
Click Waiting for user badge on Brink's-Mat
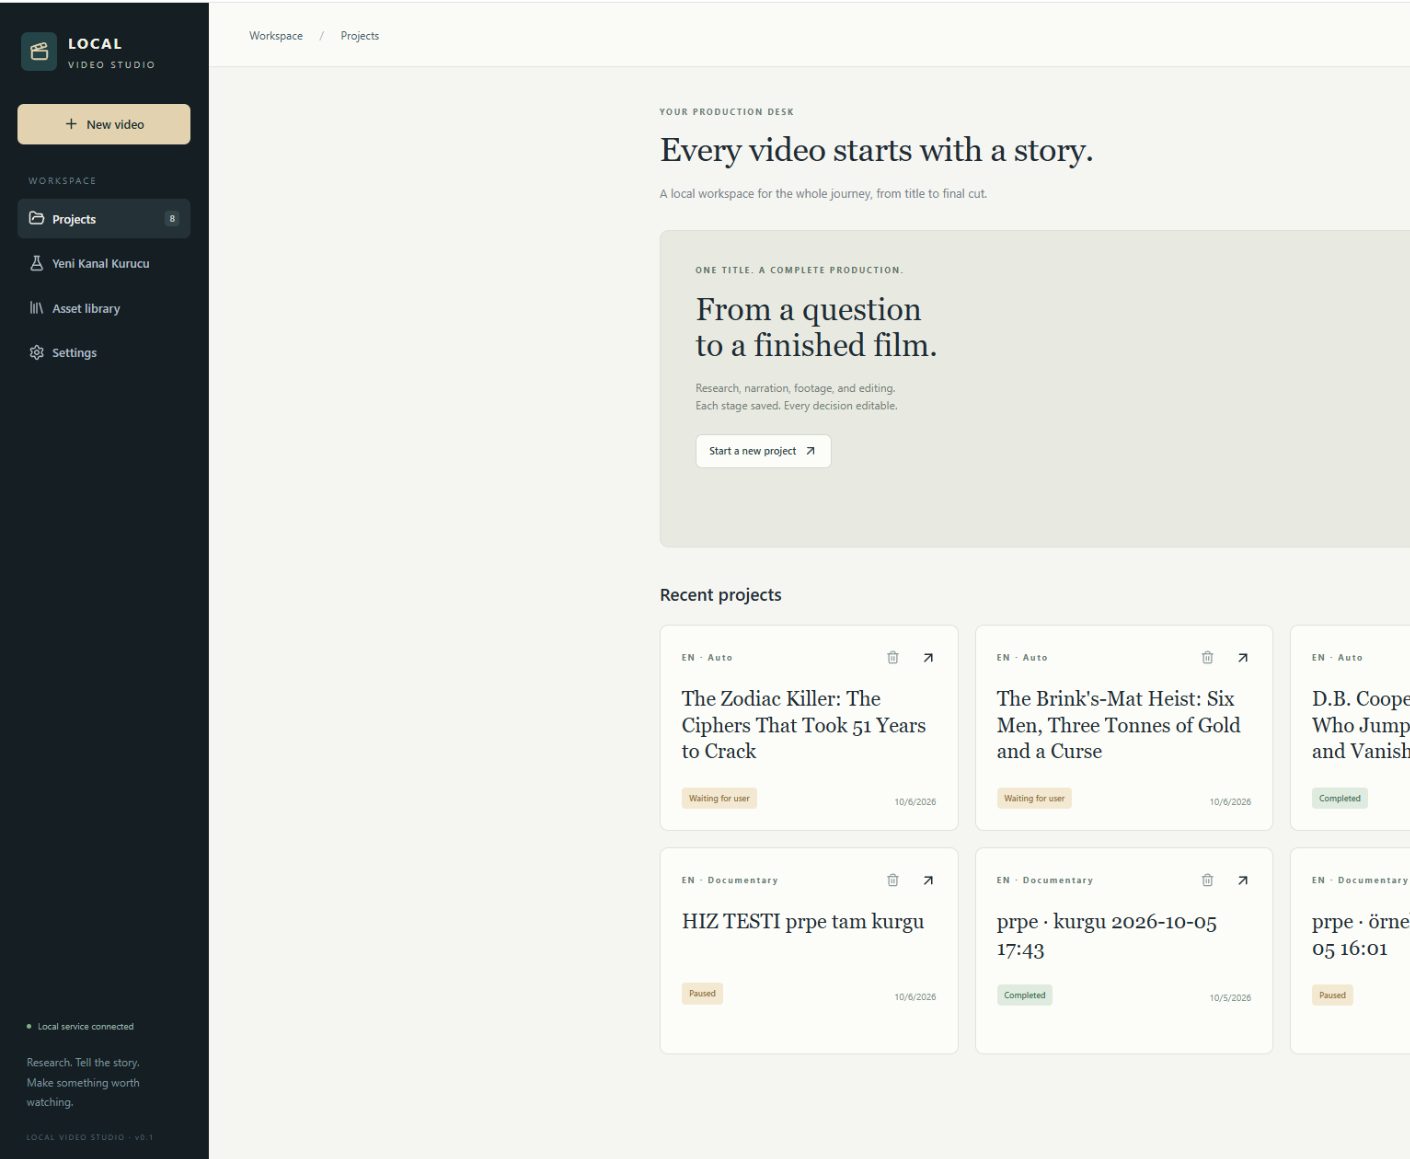point(1034,798)
